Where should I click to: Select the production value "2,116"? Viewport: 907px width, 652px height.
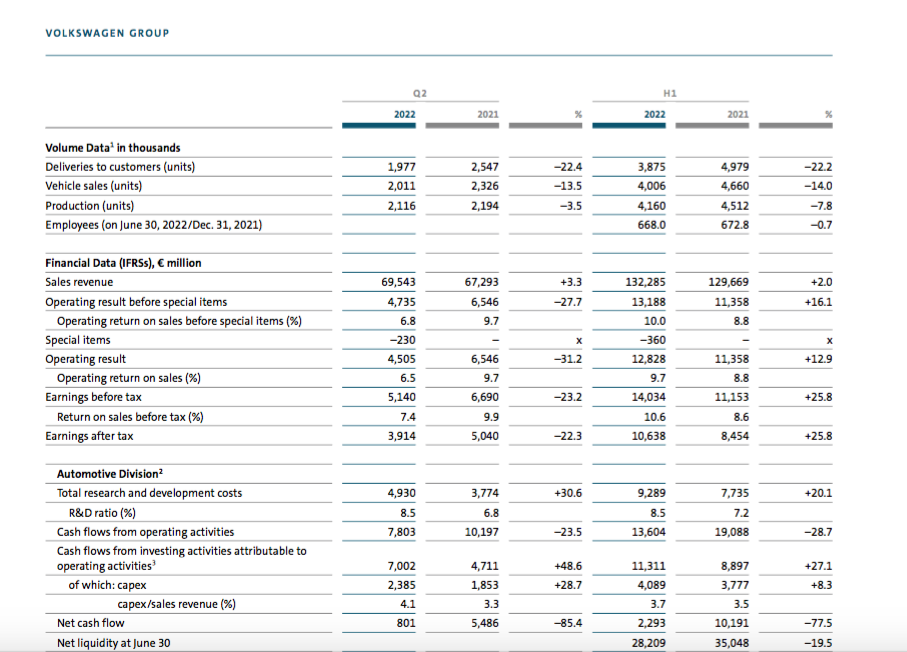401,205
